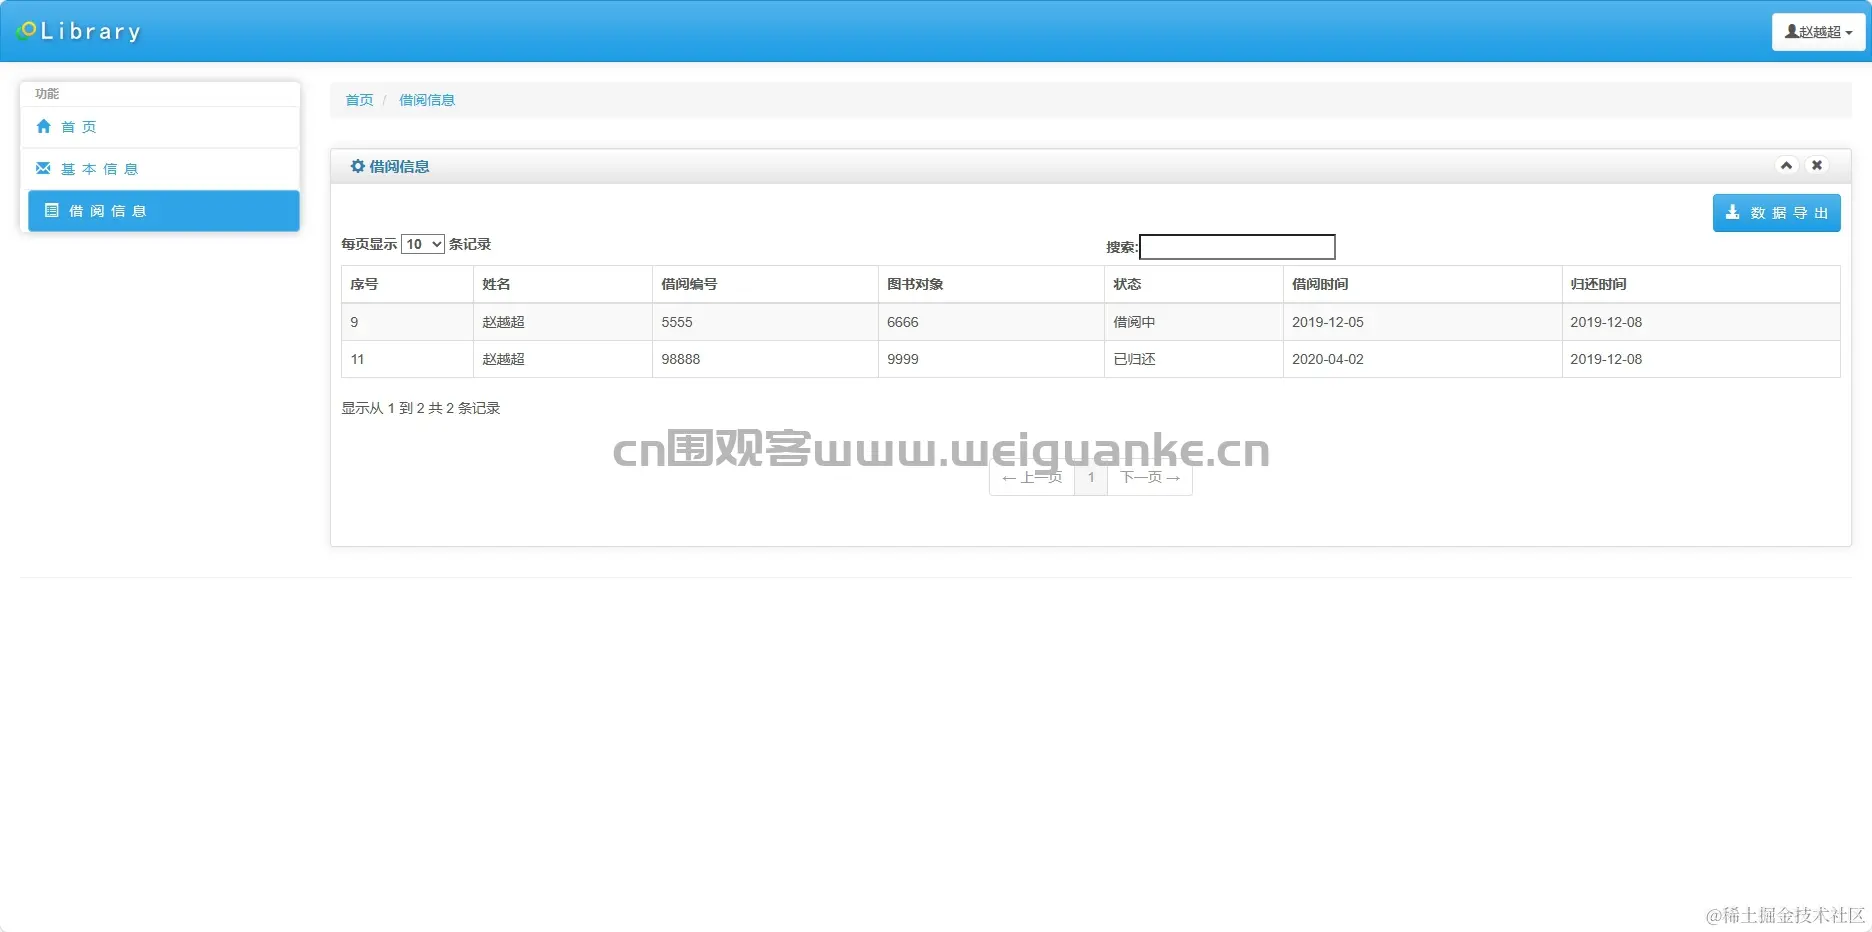Image resolution: width=1872 pixels, height=932 pixels.
Task: Click page number 1 in pagination
Action: pos(1091,478)
